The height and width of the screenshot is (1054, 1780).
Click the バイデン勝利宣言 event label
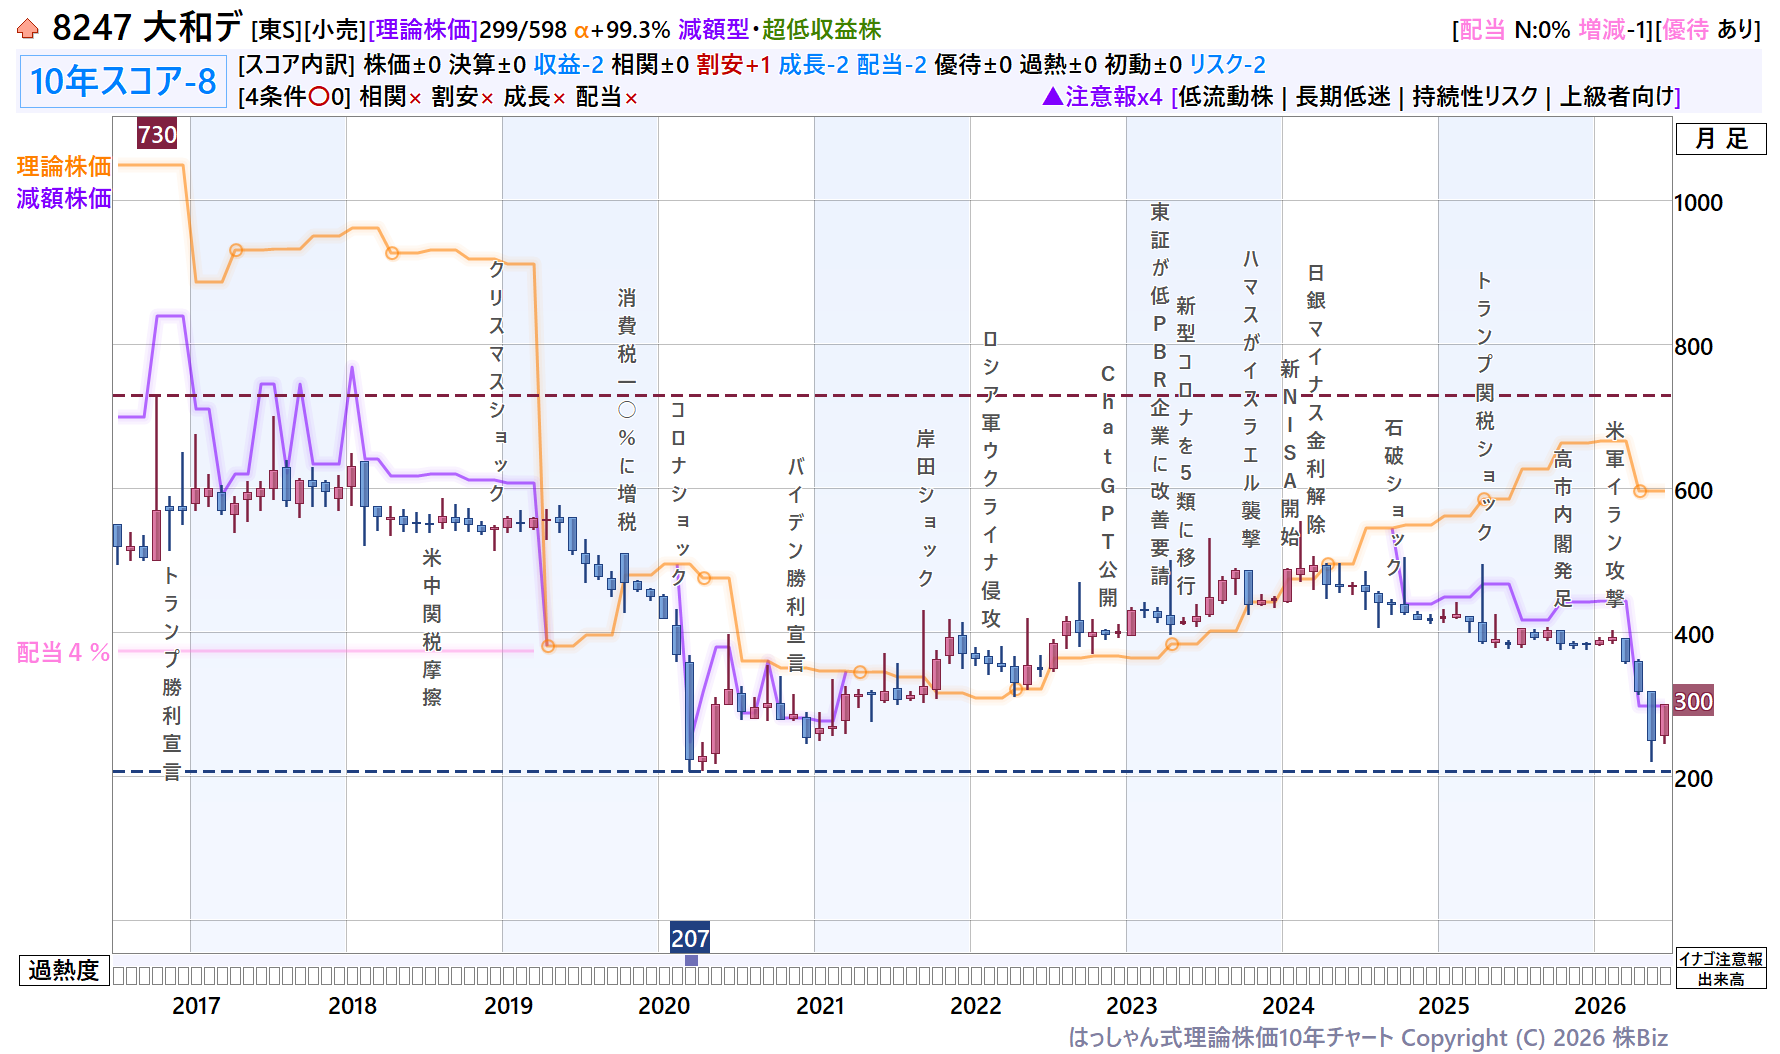click(796, 564)
